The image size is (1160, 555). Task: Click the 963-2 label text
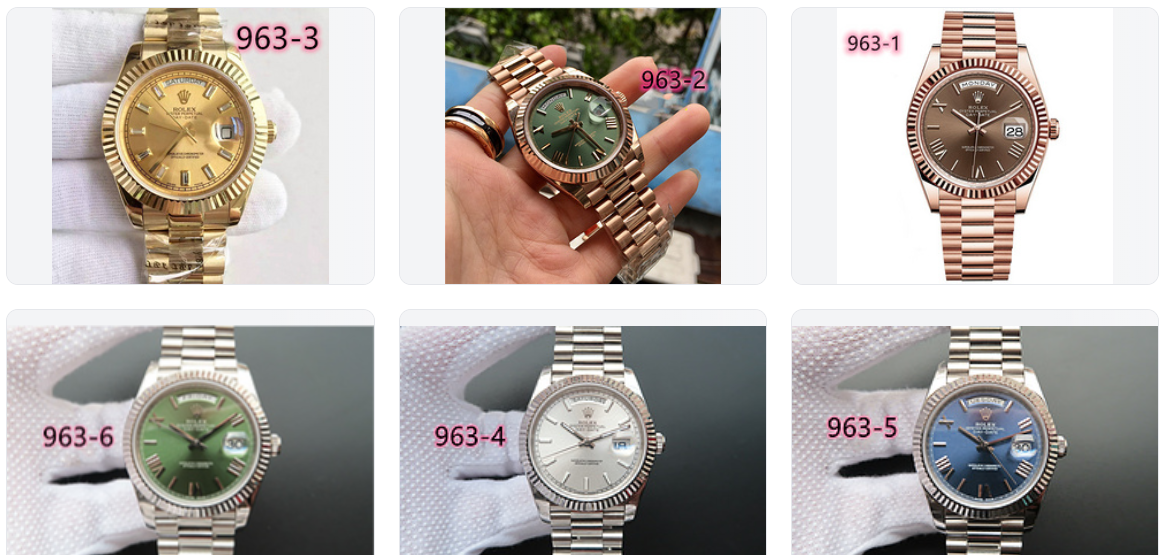click(x=673, y=80)
